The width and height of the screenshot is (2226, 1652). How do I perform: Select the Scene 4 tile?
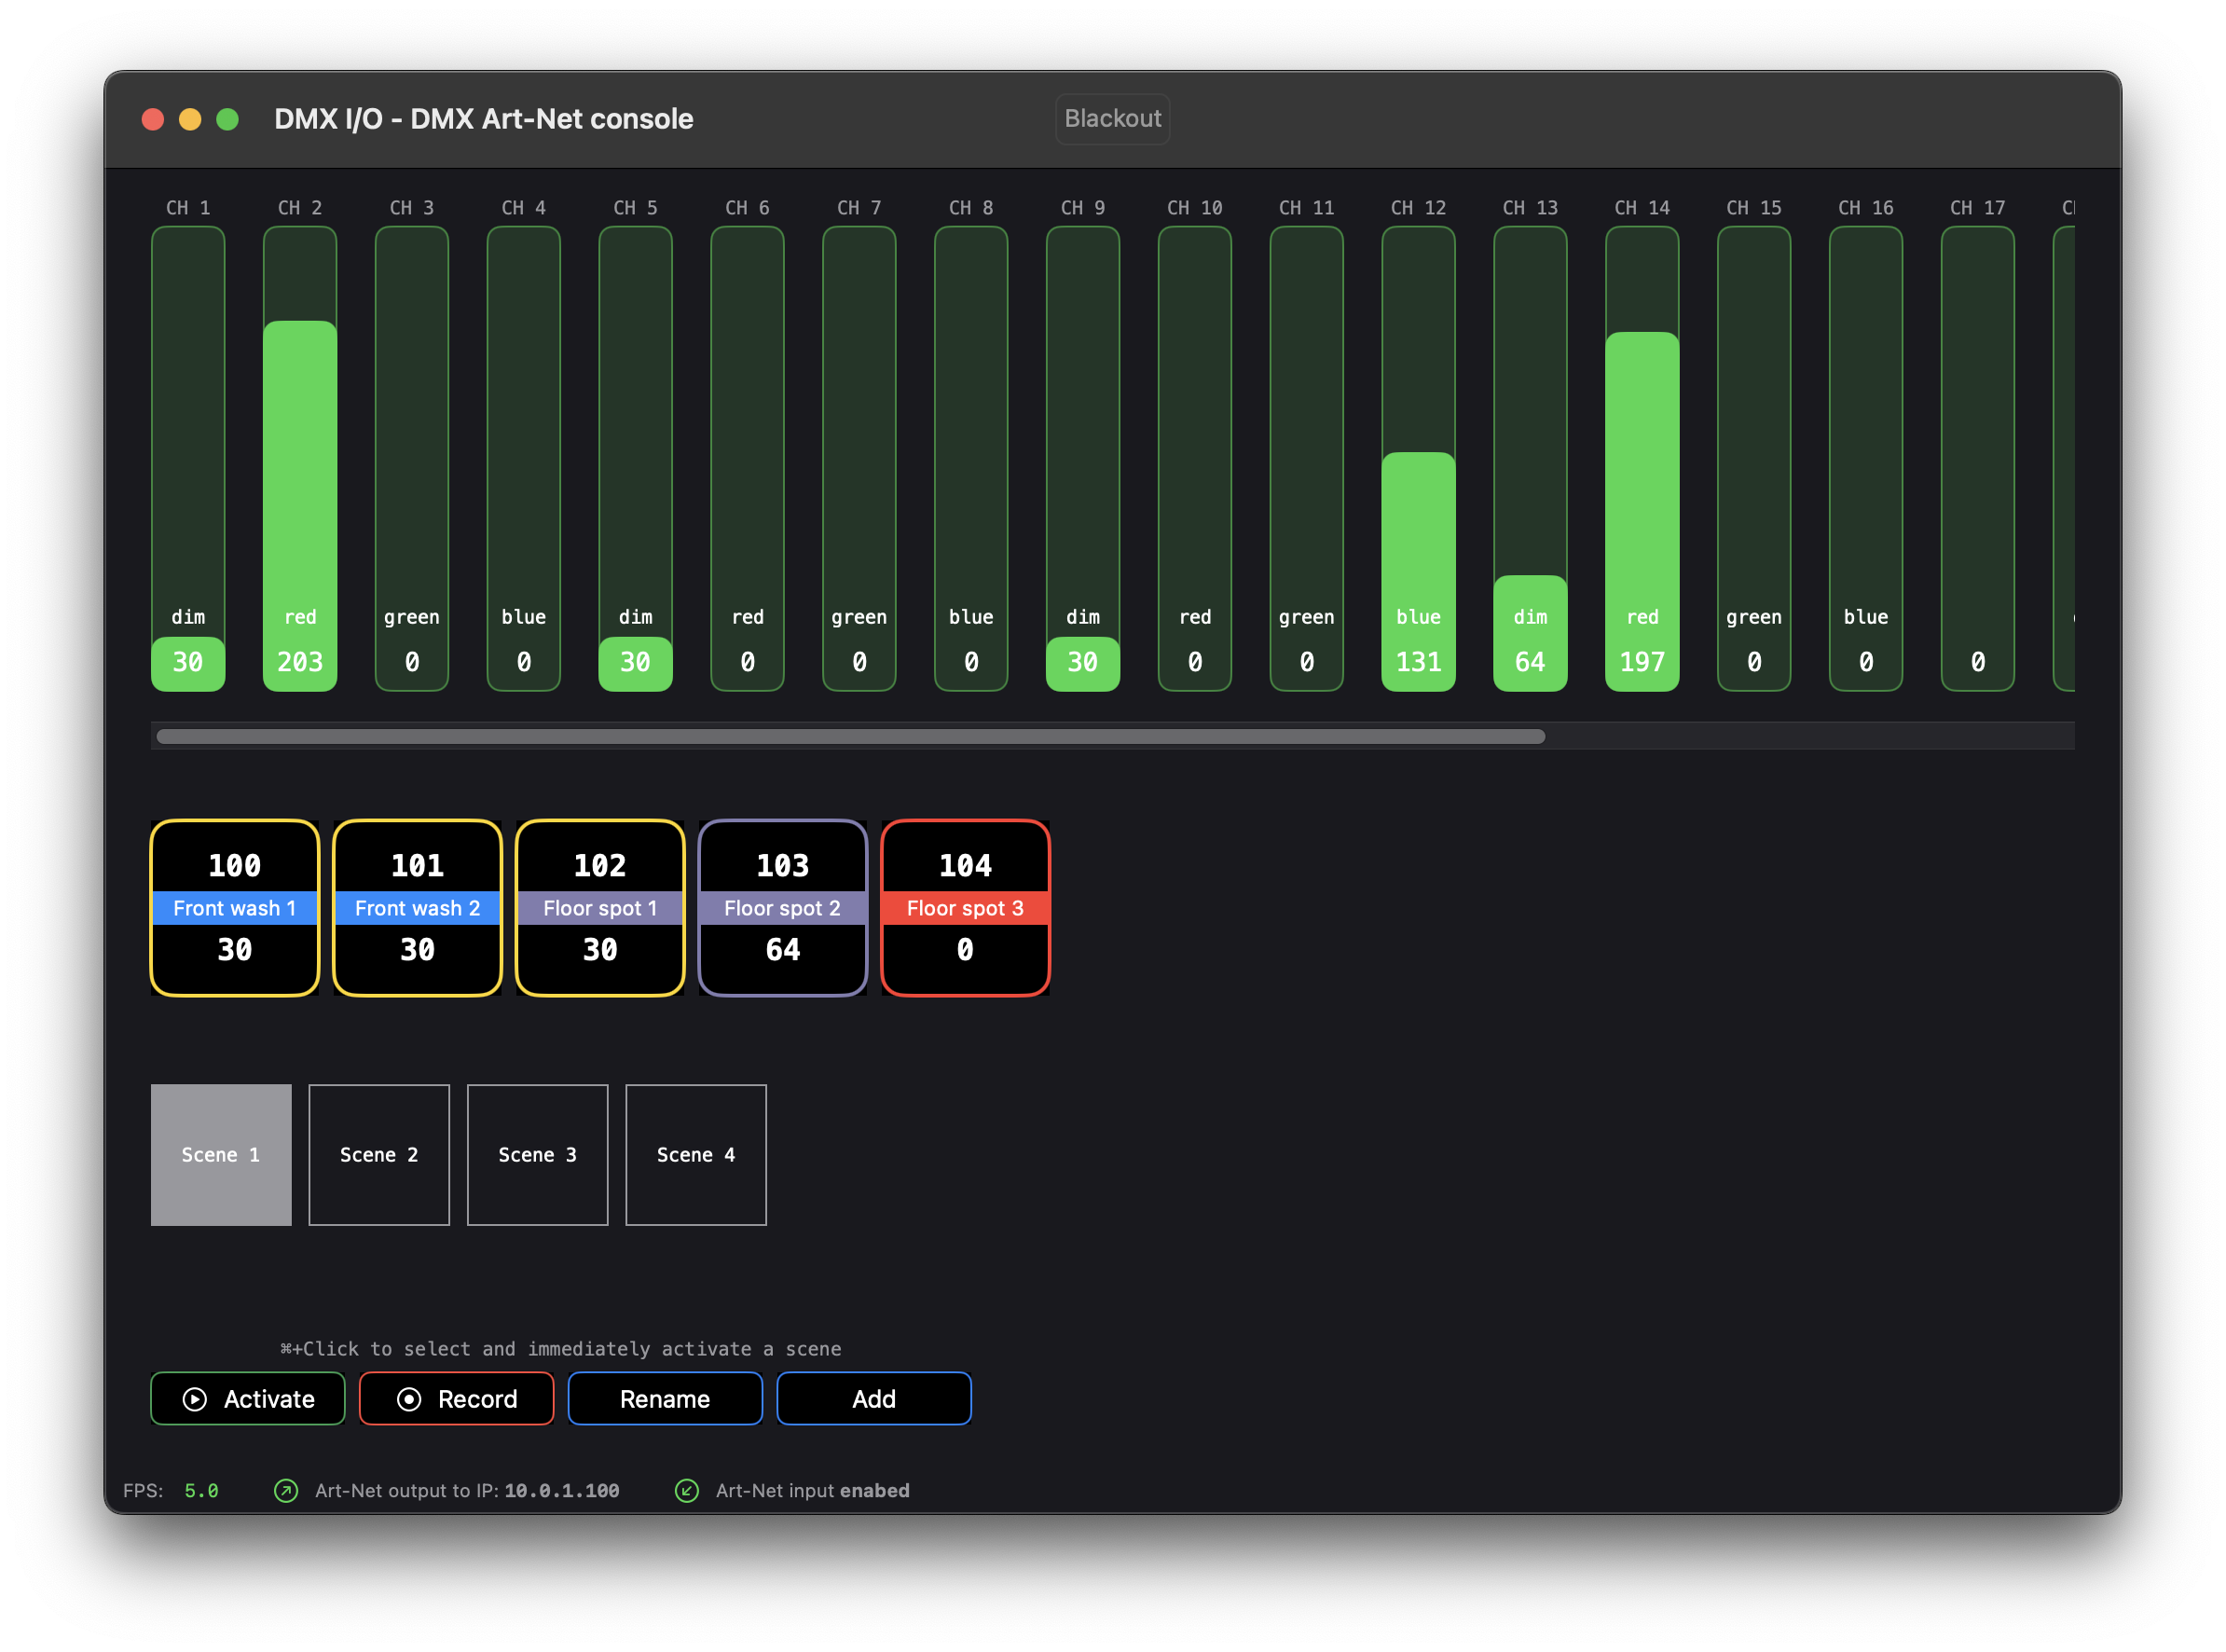(696, 1154)
